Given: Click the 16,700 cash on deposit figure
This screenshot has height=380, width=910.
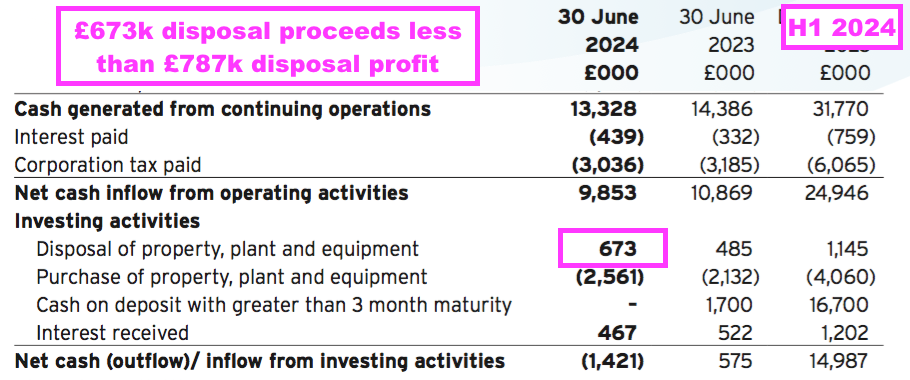Looking at the screenshot, I should 840,305.
